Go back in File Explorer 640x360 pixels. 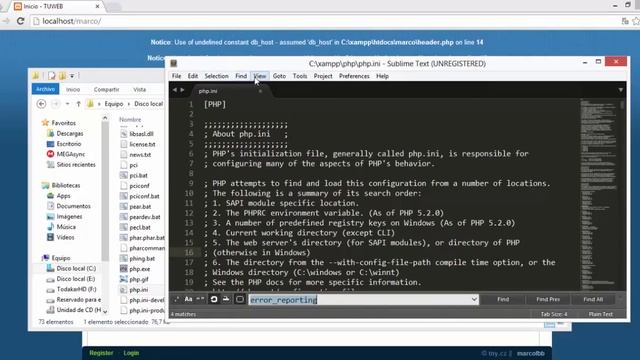click(x=41, y=104)
